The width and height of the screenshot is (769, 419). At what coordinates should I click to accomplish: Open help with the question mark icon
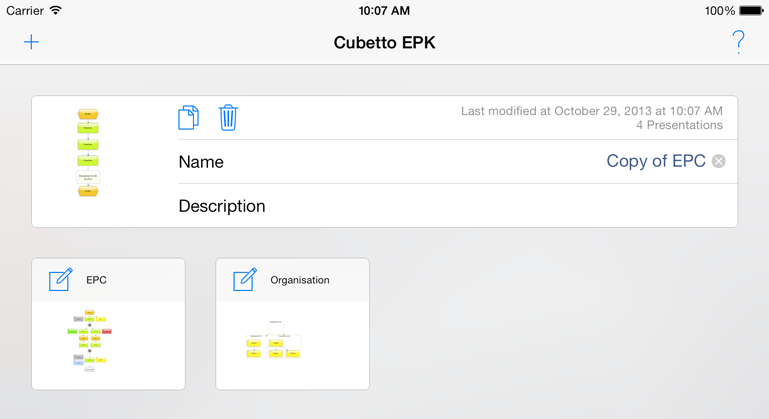point(738,42)
